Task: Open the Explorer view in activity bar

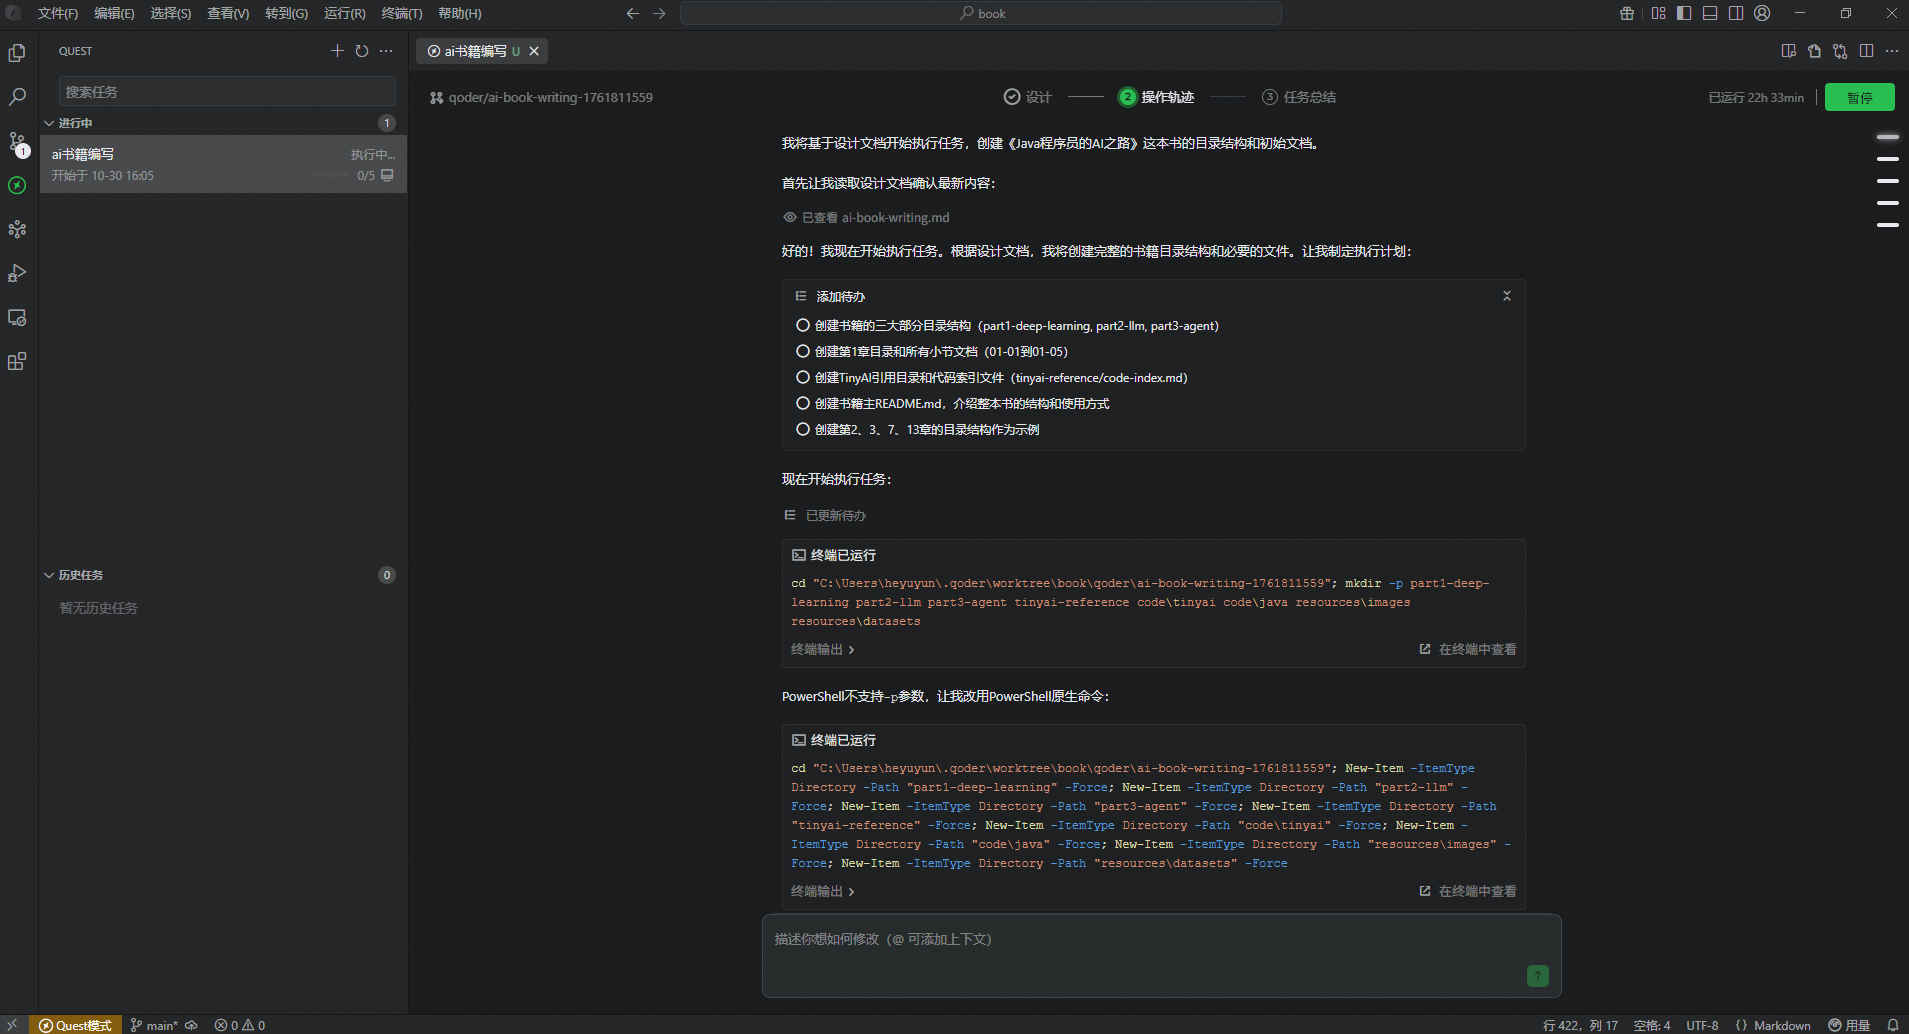Action: click(x=17, y=53)
